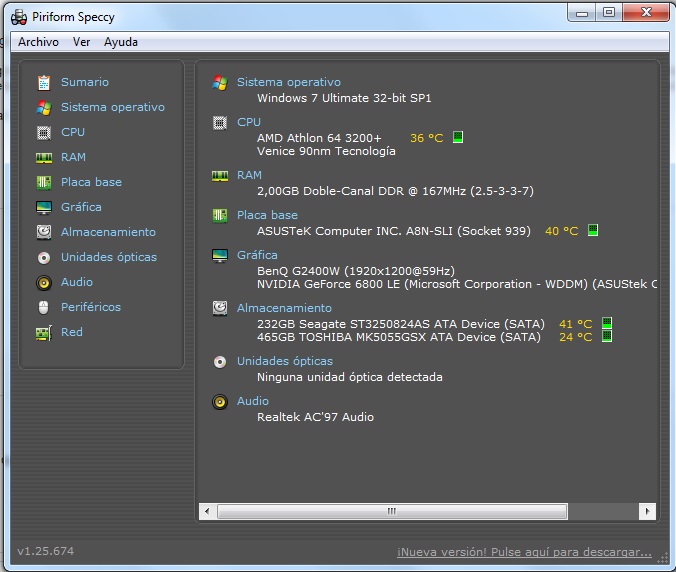Viewport: 676px width, 572px height.
Task: Open Unidades ópticas heading in summary panel
Action: tap(285, 361)
